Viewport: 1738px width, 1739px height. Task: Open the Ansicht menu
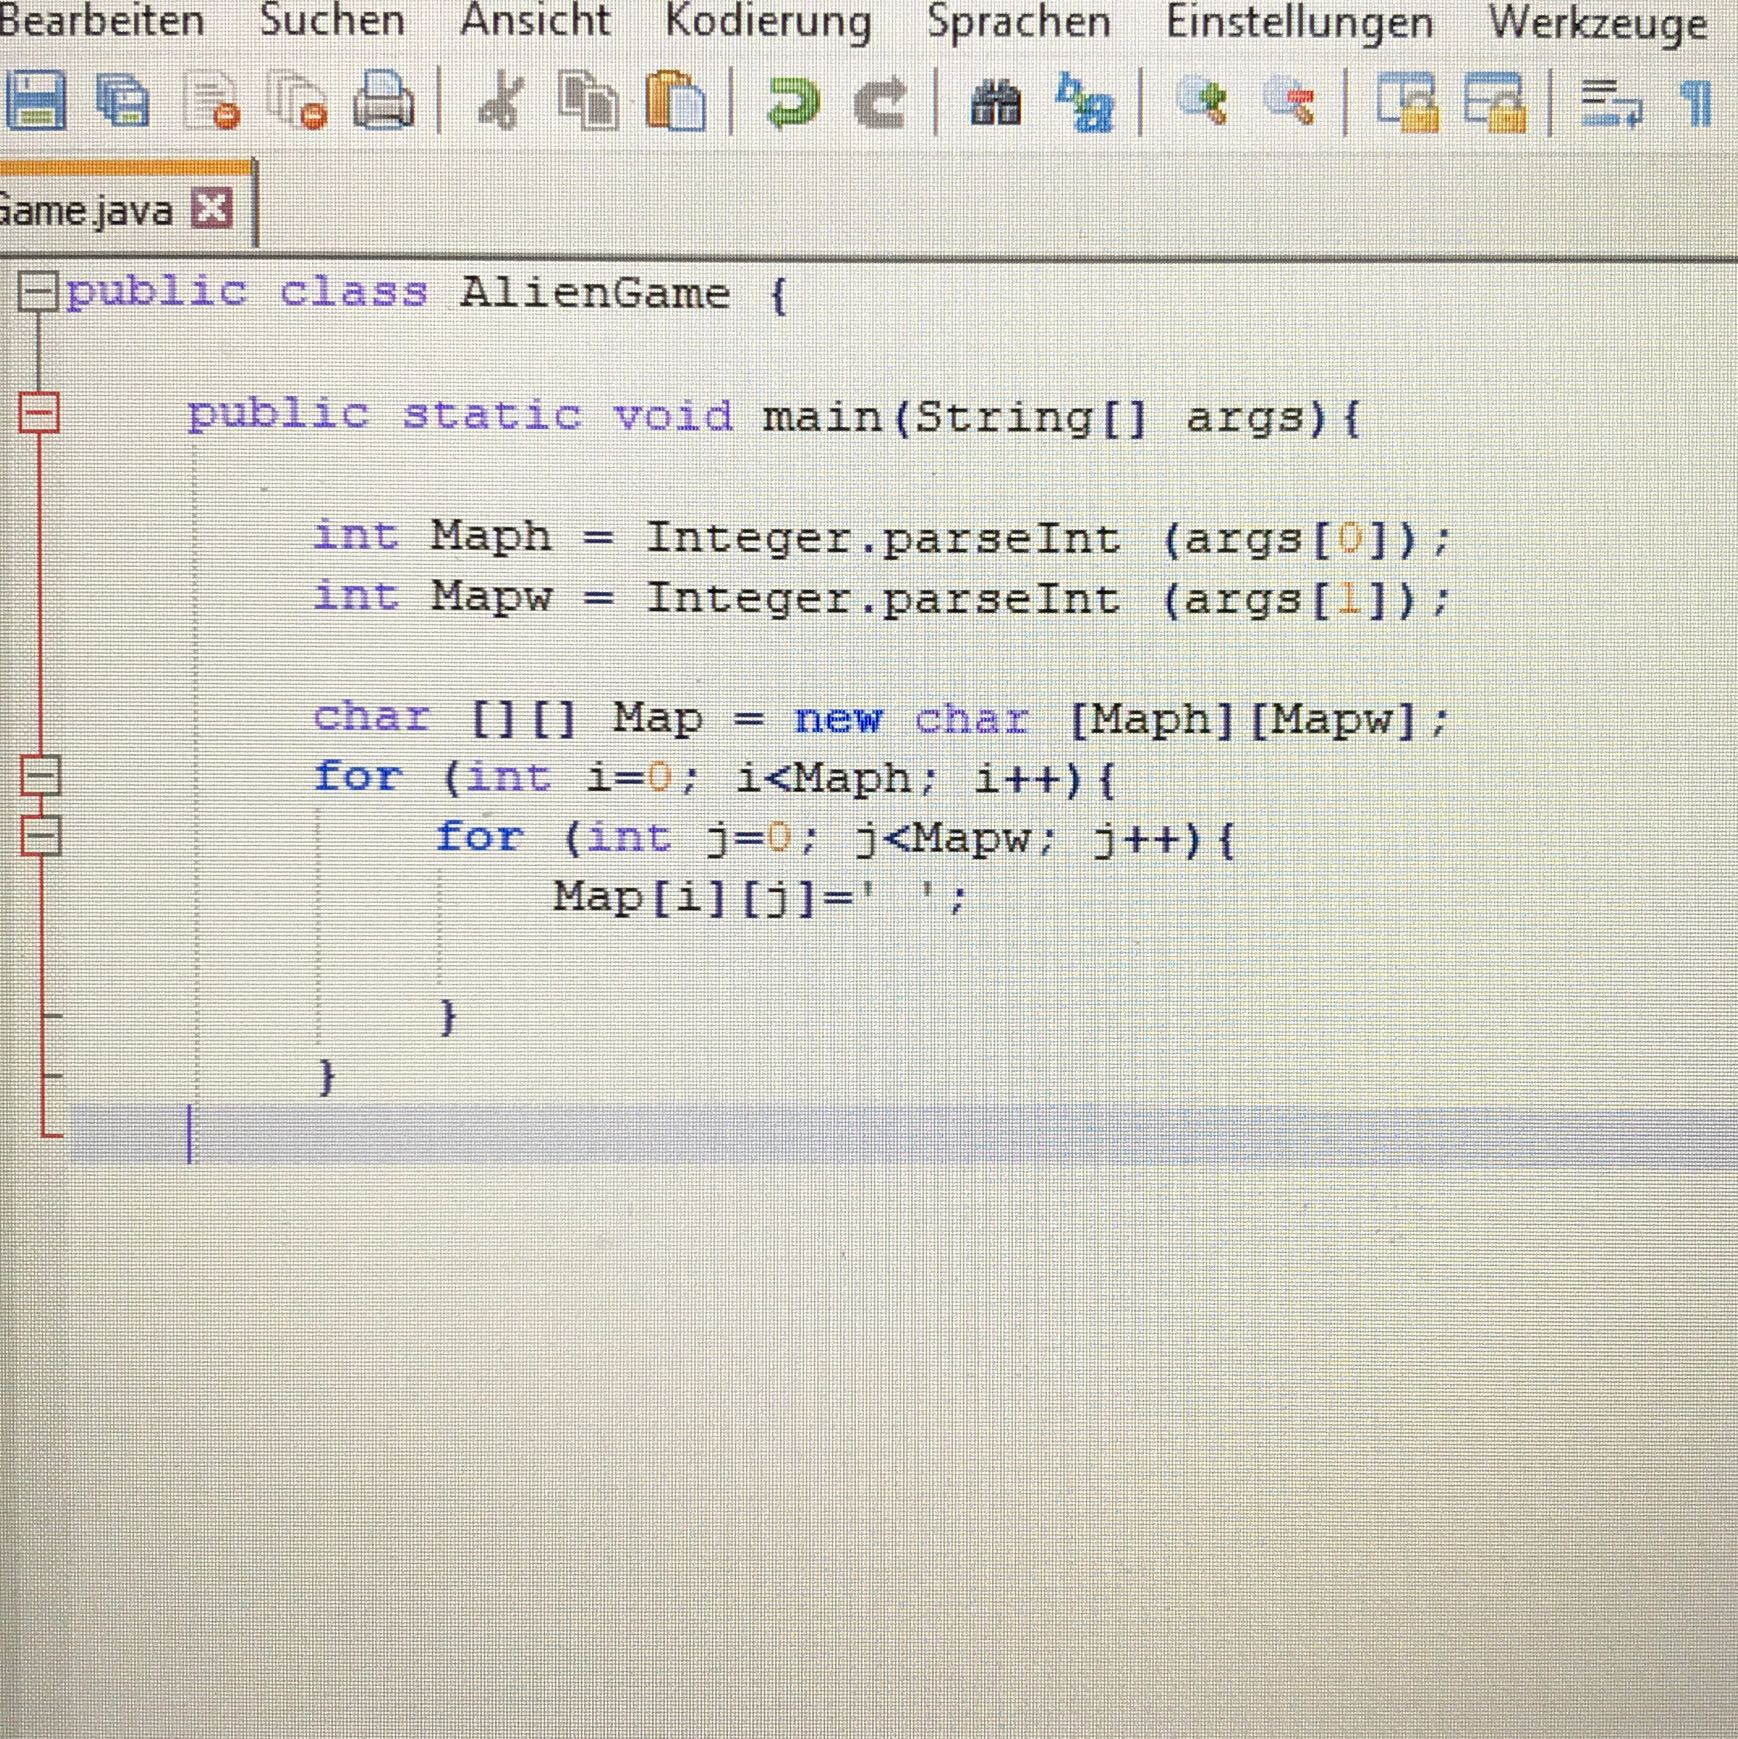[535, 20]
